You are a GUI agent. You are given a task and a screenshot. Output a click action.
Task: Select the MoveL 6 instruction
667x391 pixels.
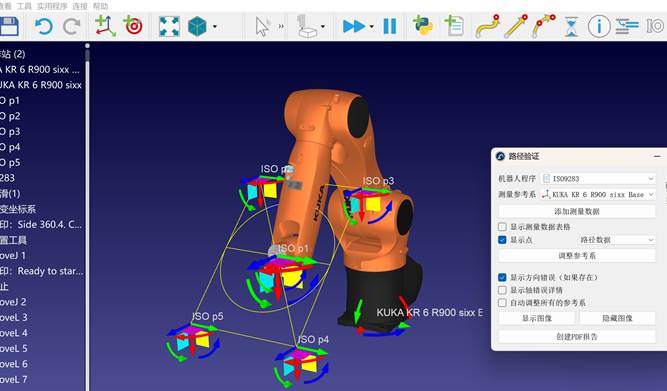(x=14, y=364)
